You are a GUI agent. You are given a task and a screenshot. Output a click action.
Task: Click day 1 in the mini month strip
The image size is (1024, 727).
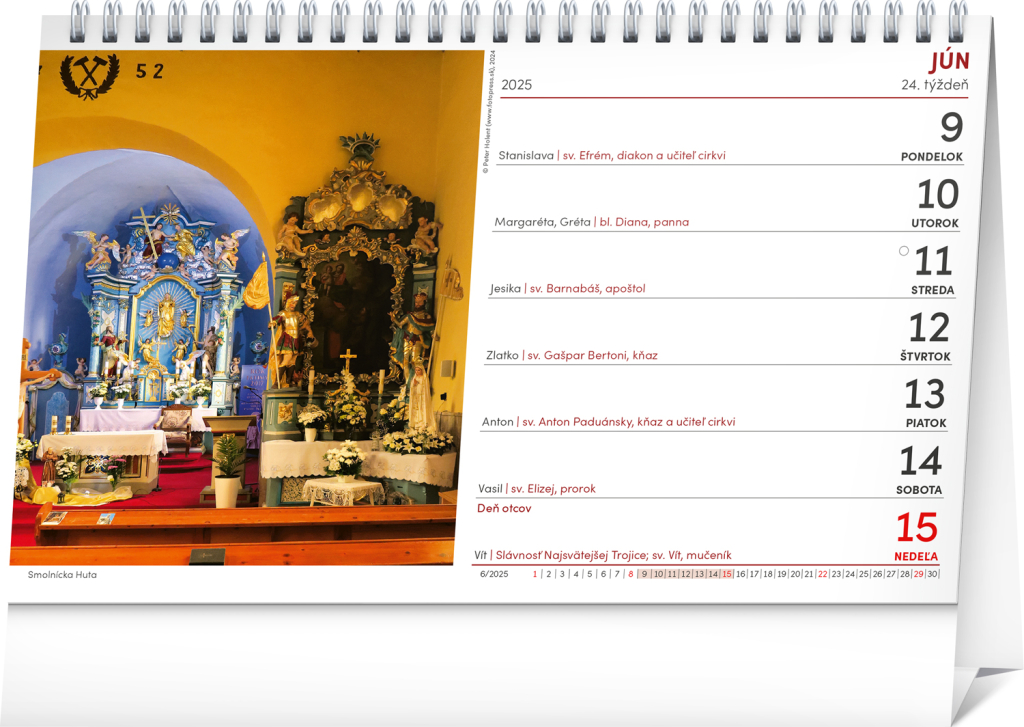tap(535, 574)
